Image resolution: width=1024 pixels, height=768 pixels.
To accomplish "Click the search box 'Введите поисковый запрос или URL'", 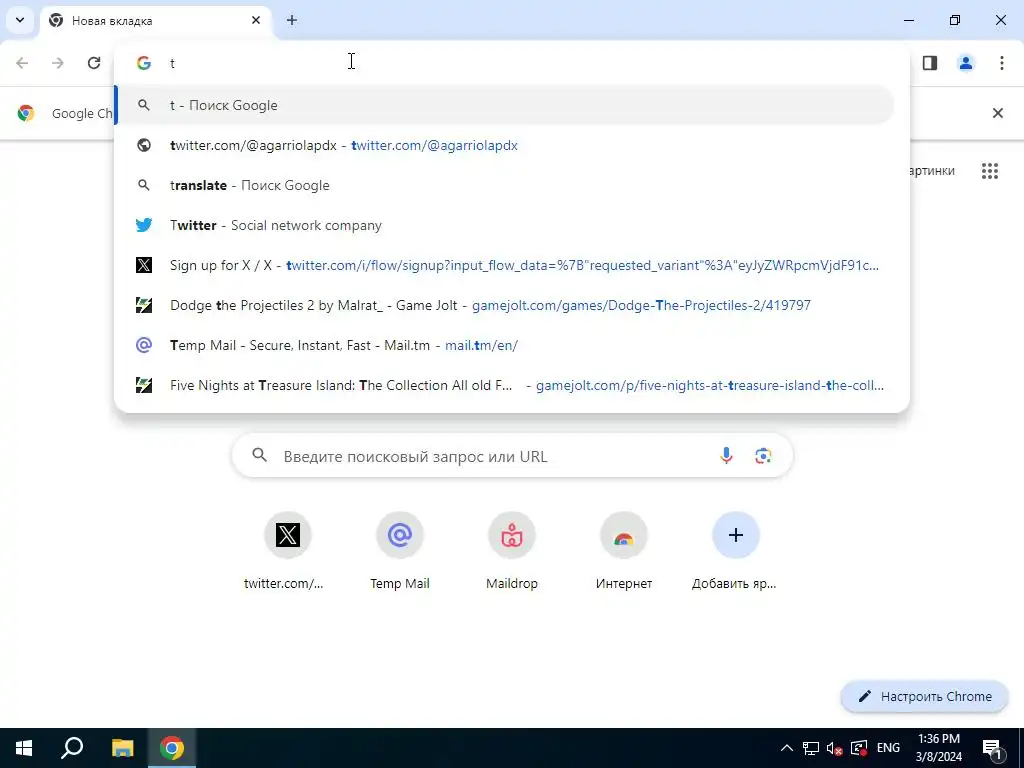I will click(x=513, y=456).
